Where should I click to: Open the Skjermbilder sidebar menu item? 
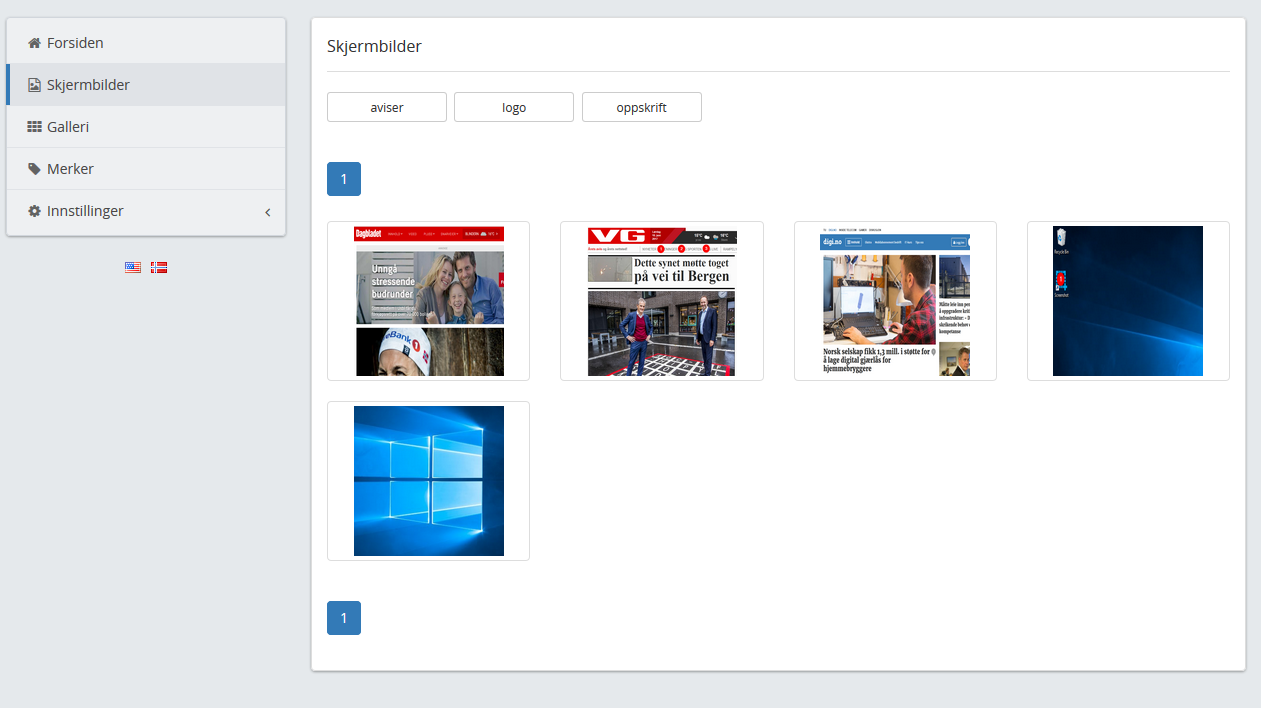point(88,85)
